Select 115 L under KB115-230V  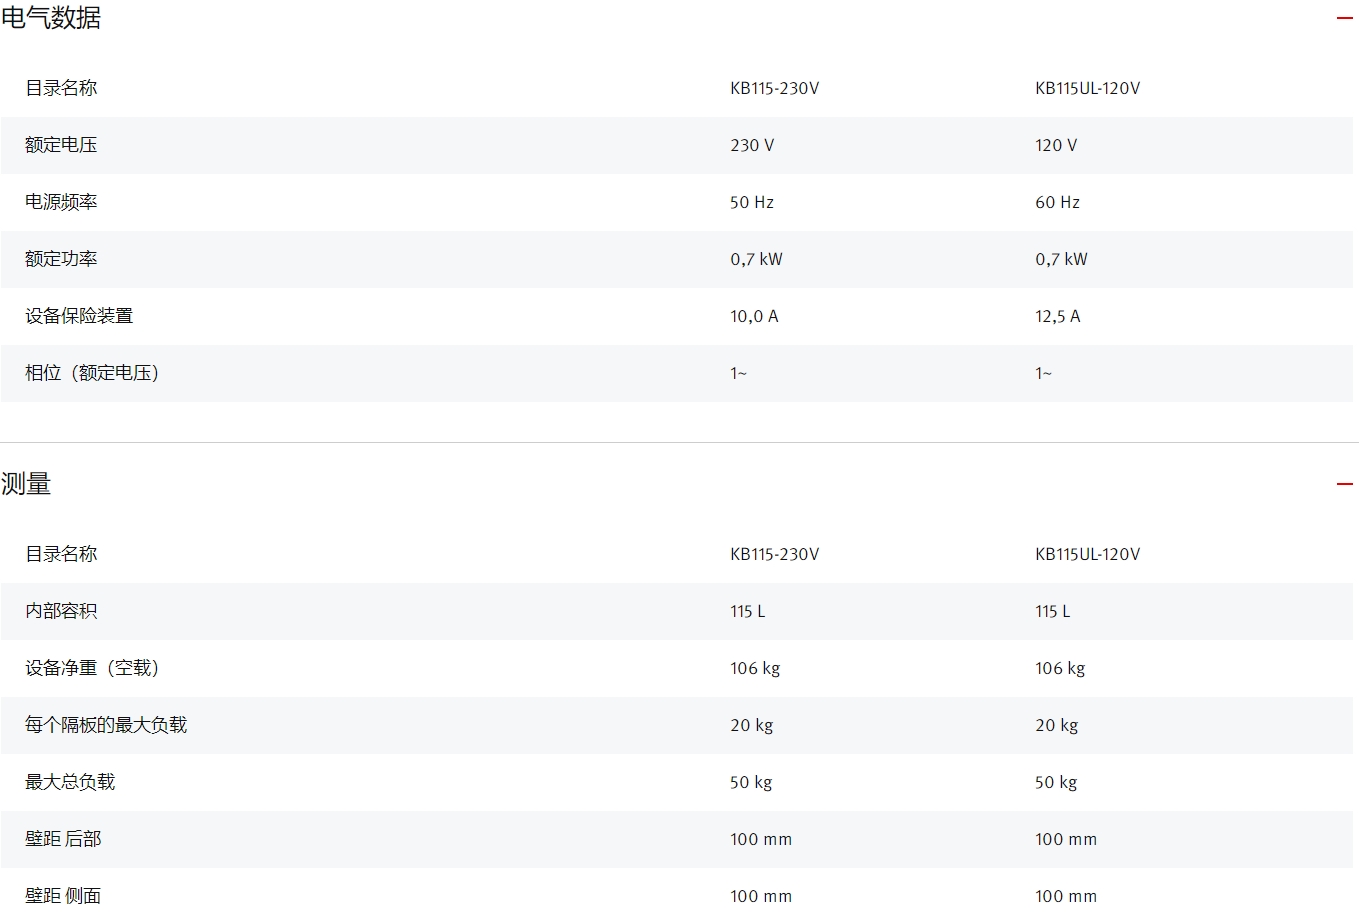point(747,611)
